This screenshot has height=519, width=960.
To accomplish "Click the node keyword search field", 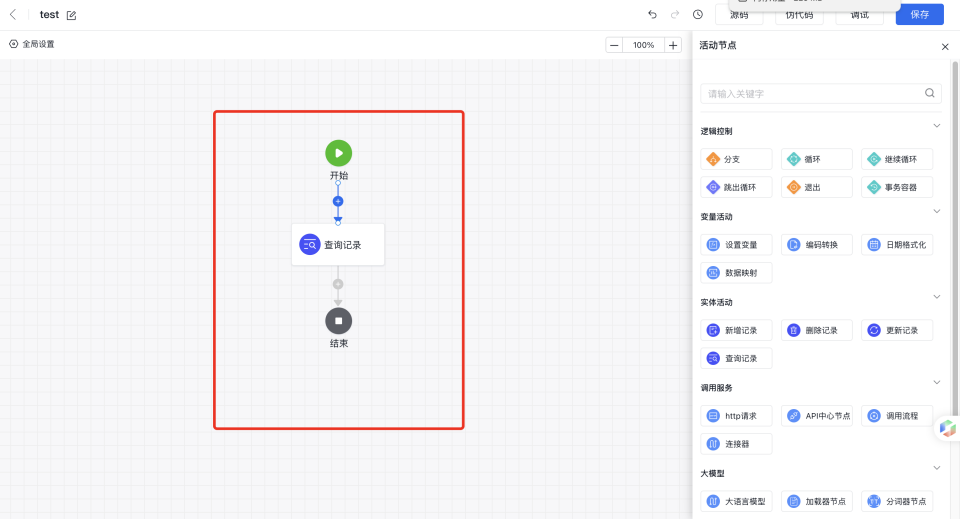I will tap(814, 93).
